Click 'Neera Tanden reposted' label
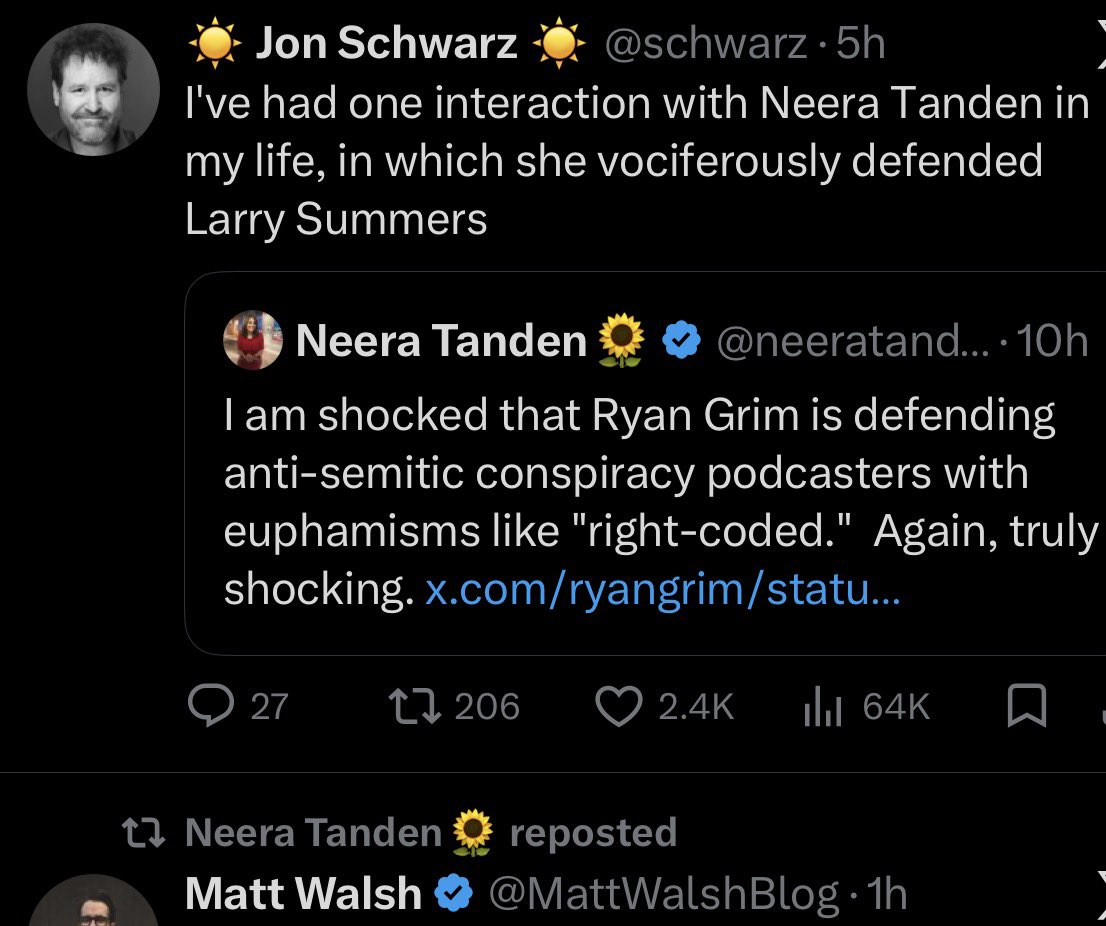This screenshot has width=1106, height=926. click(x=430, y=833)
